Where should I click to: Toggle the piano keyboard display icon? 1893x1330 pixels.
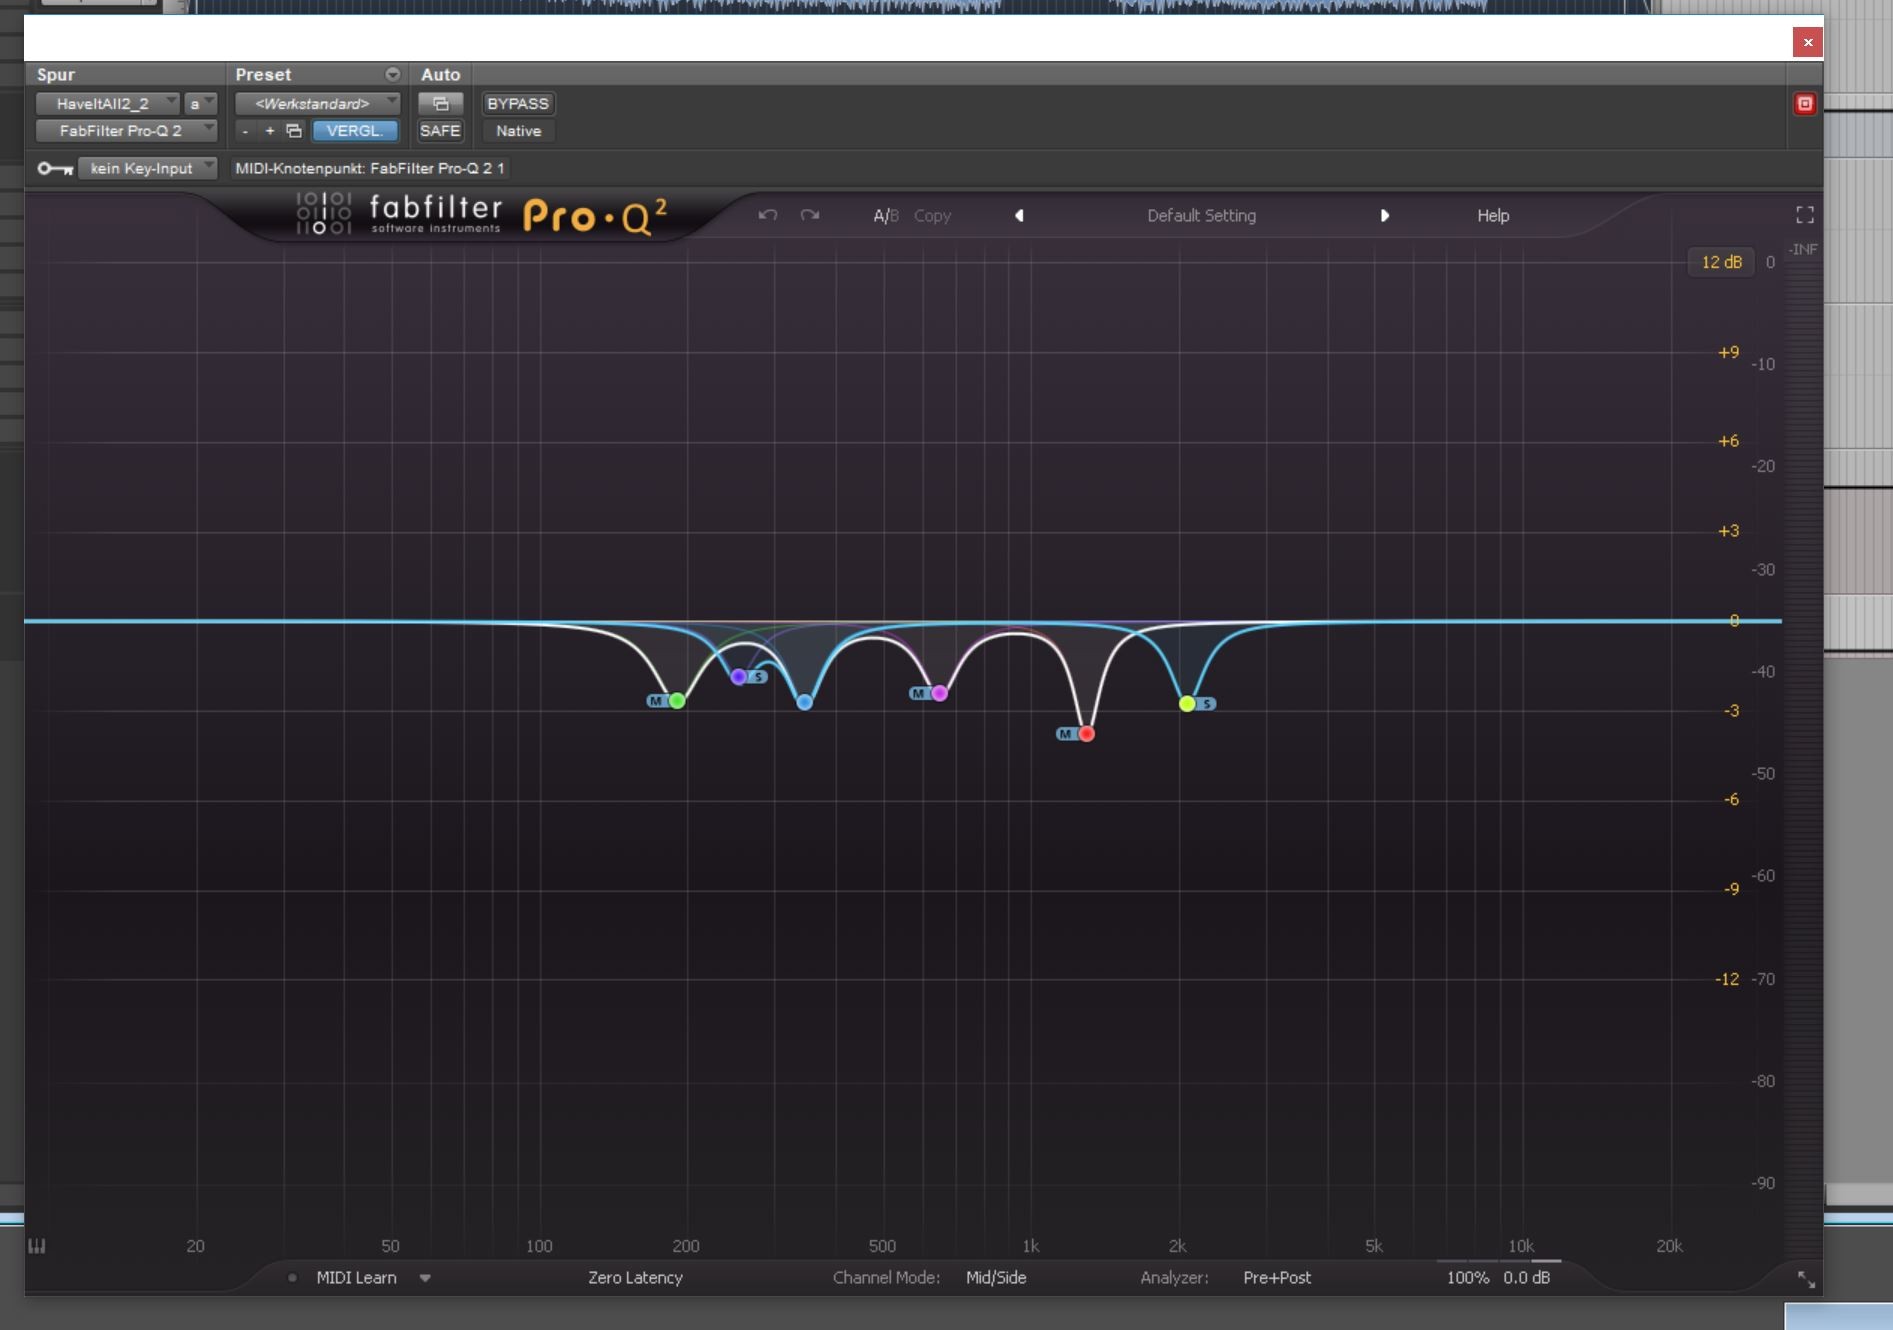(37, 1245)
